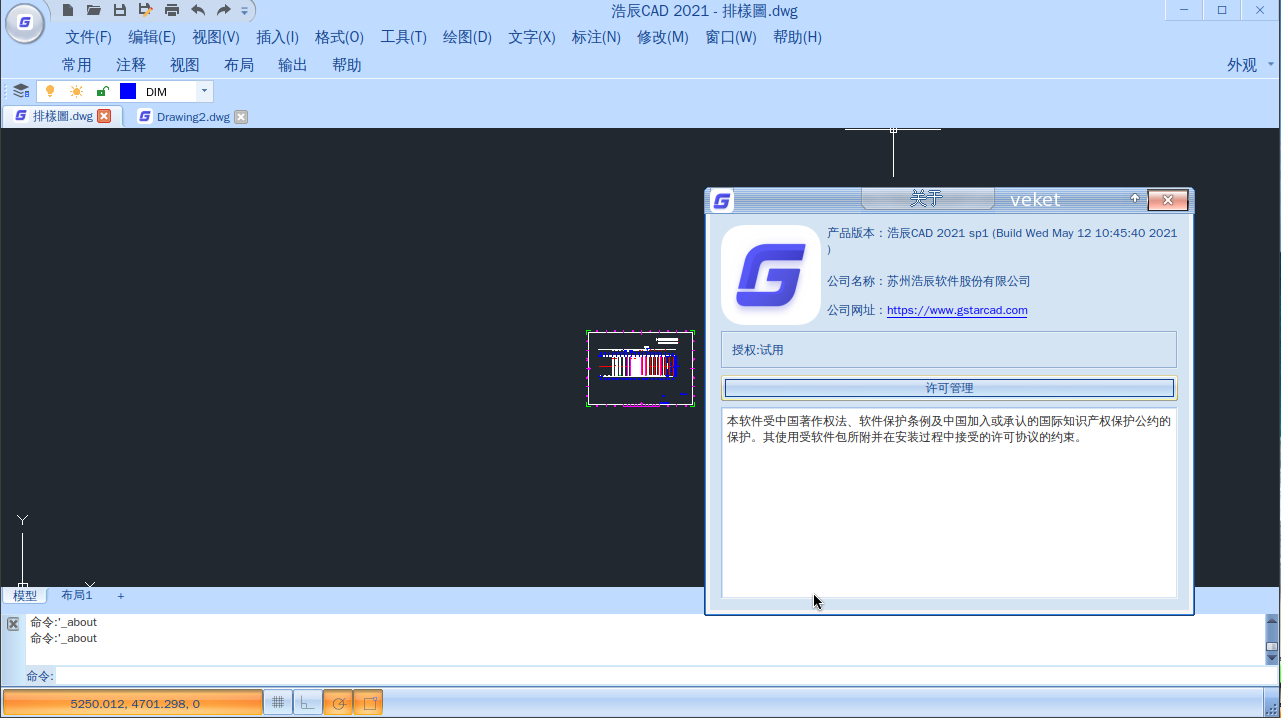Viewport: 1281px width, 718px height.
Task: Toggle grid display in status bar
Action: coord(278,703)
